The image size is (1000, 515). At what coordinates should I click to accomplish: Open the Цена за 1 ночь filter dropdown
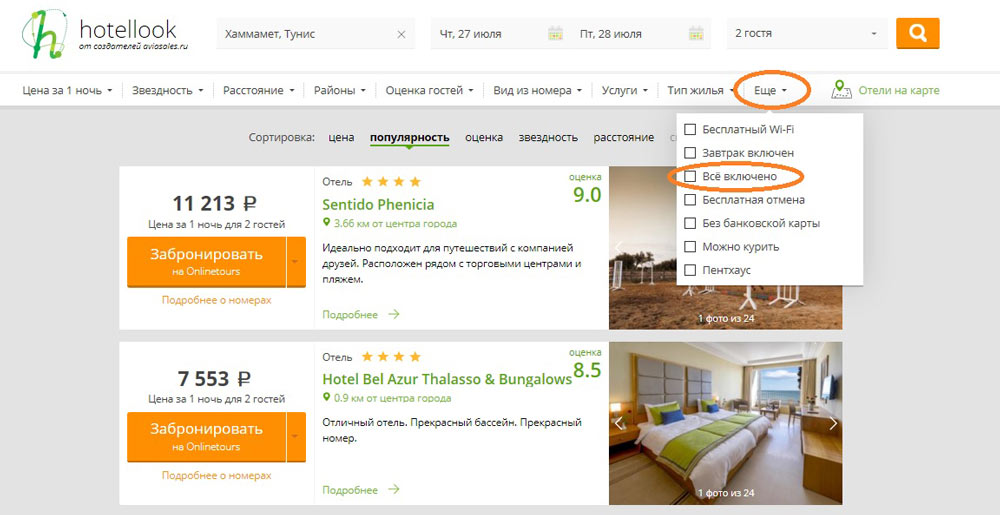67,91
